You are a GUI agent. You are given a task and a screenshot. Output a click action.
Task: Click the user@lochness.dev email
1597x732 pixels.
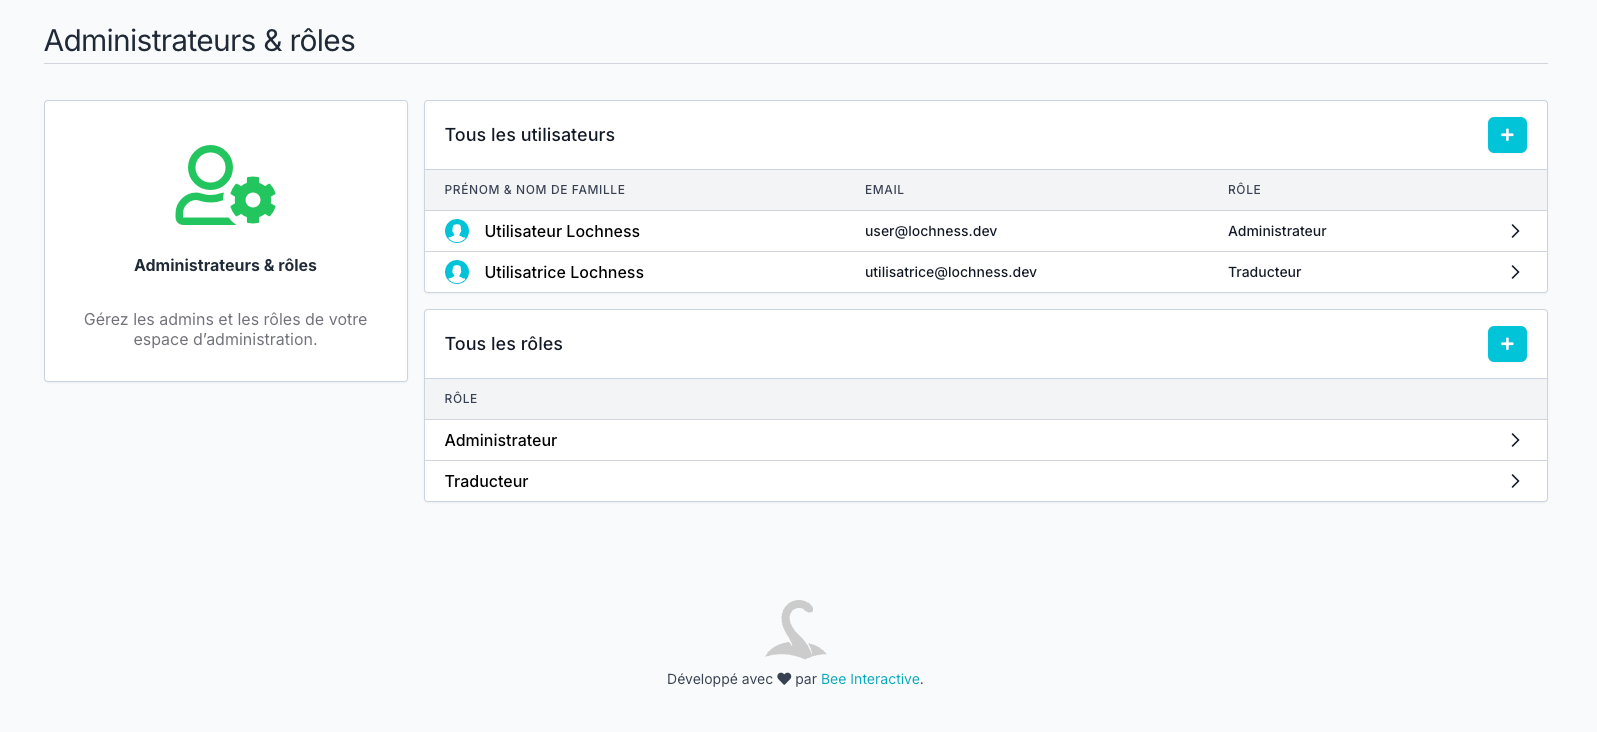tap(930, 231)
